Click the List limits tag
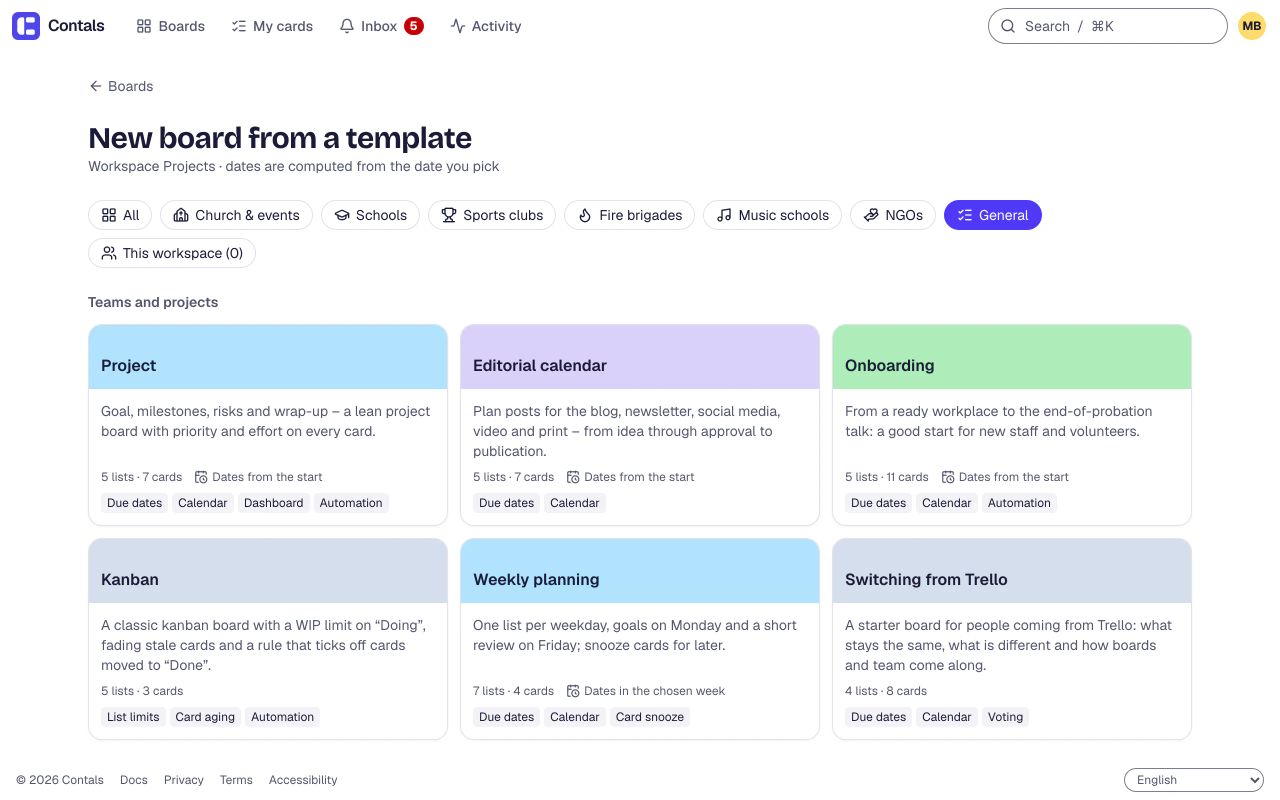The width and height of the screenshot is (1280, 800). pos(133,717)
